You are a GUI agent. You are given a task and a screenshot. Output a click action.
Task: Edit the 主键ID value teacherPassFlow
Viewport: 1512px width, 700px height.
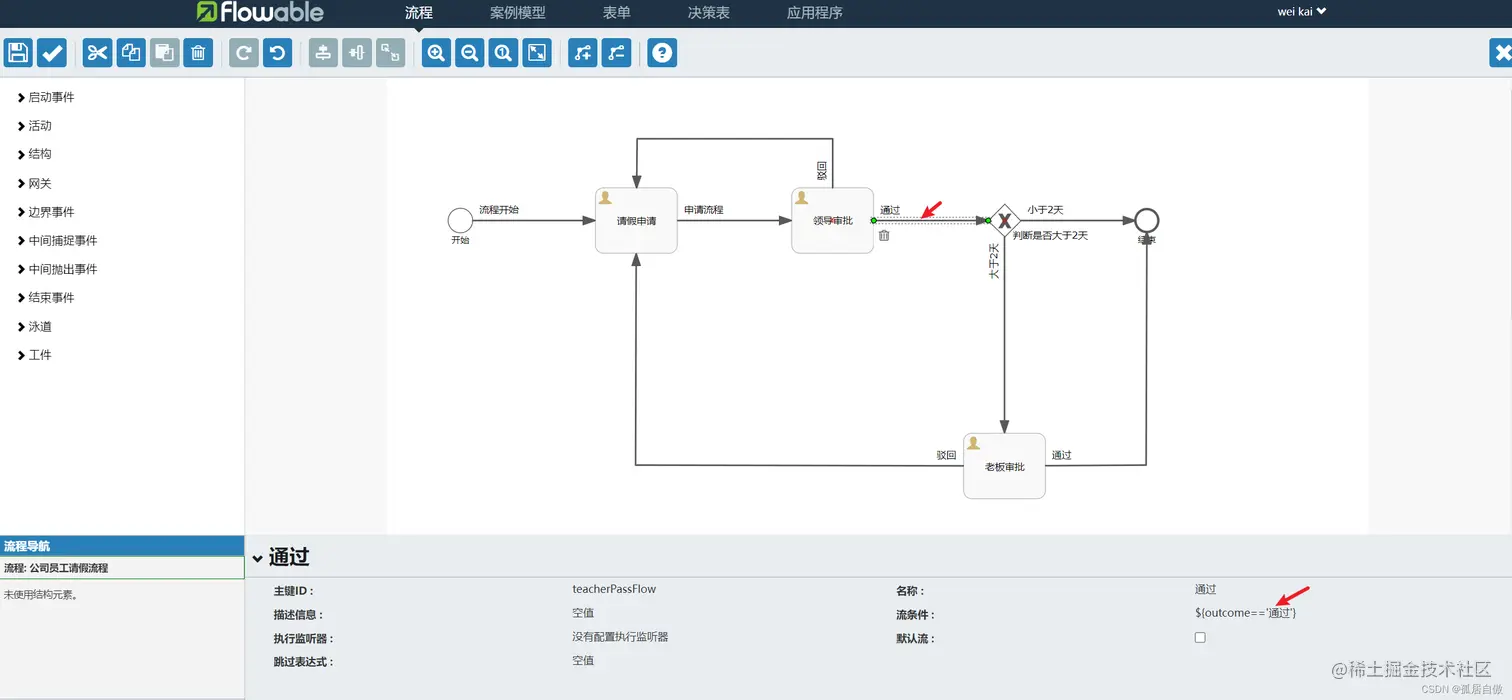point(614,589)
